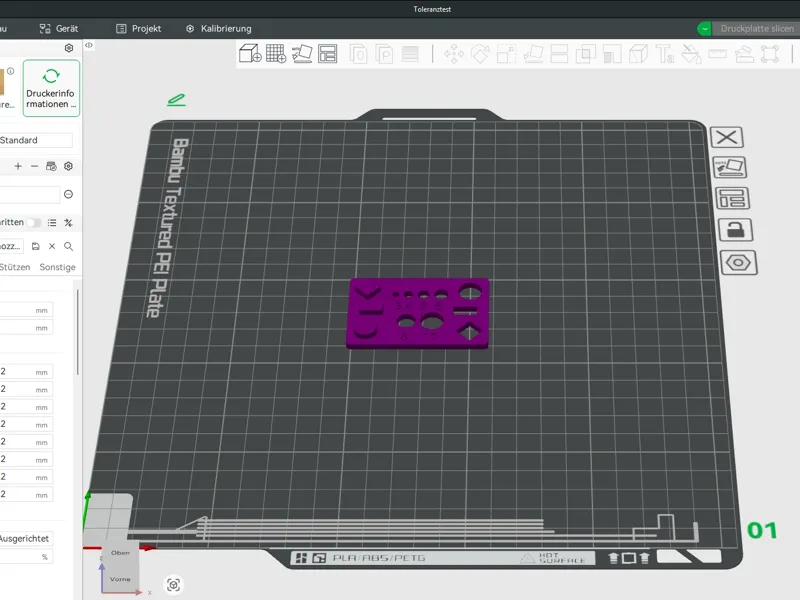Remove a filament with the minus icon
Screen dimensions: 800x600
(34, 166)
